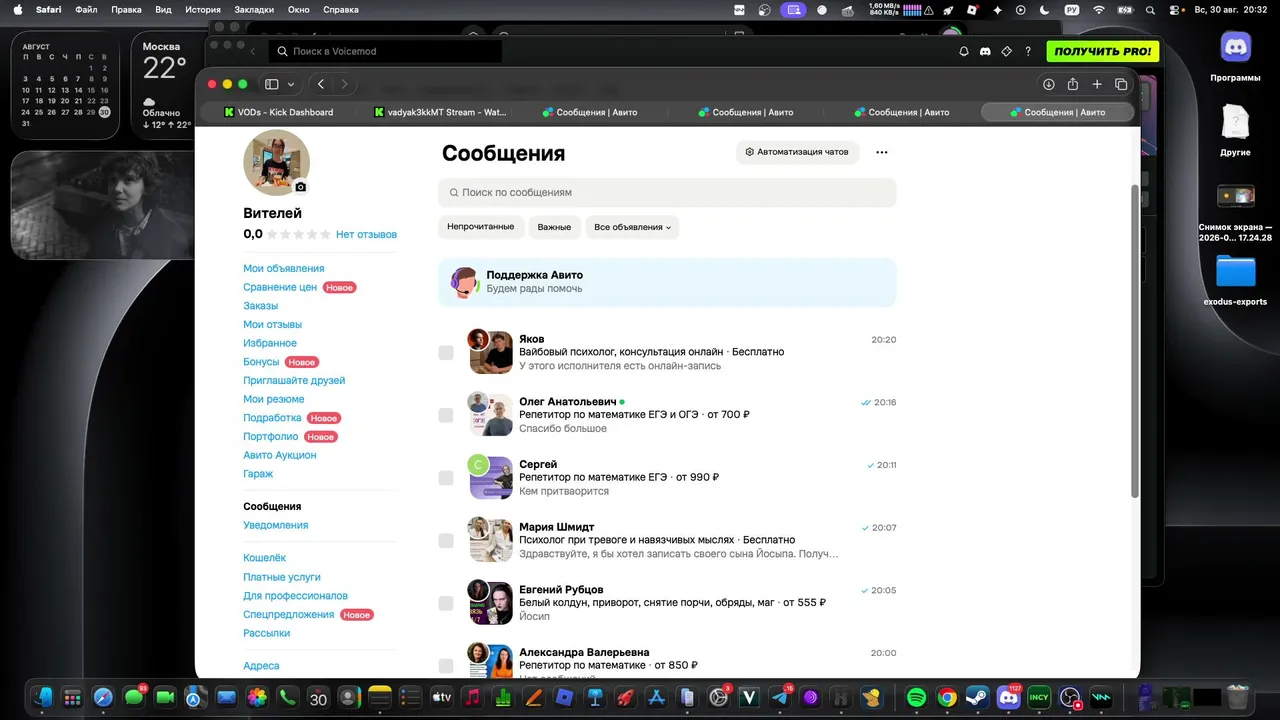The width and height of the screenshot is (1280, 720).
Task: Open Trash in the Dock
Action: coord(1238,697)
